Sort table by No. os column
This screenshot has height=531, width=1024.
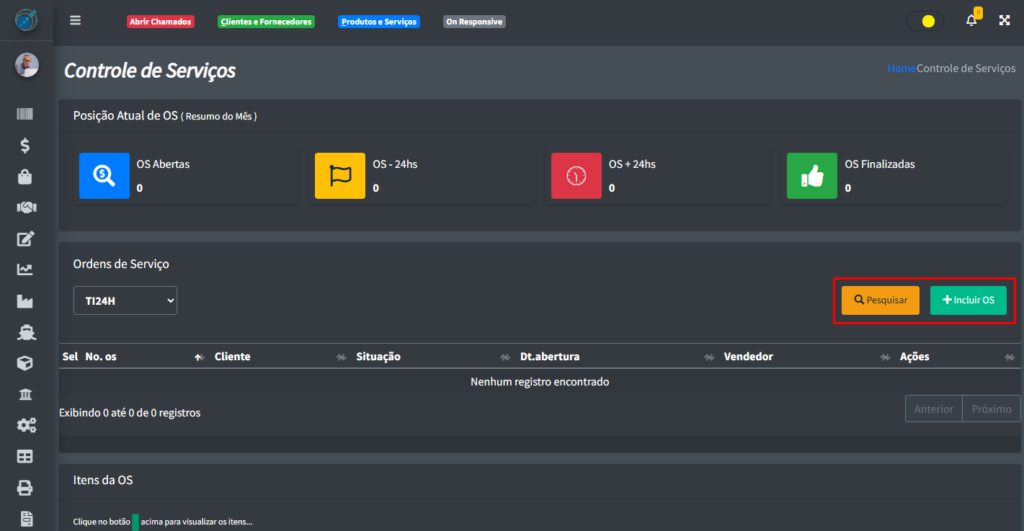[x=101, y=357]
